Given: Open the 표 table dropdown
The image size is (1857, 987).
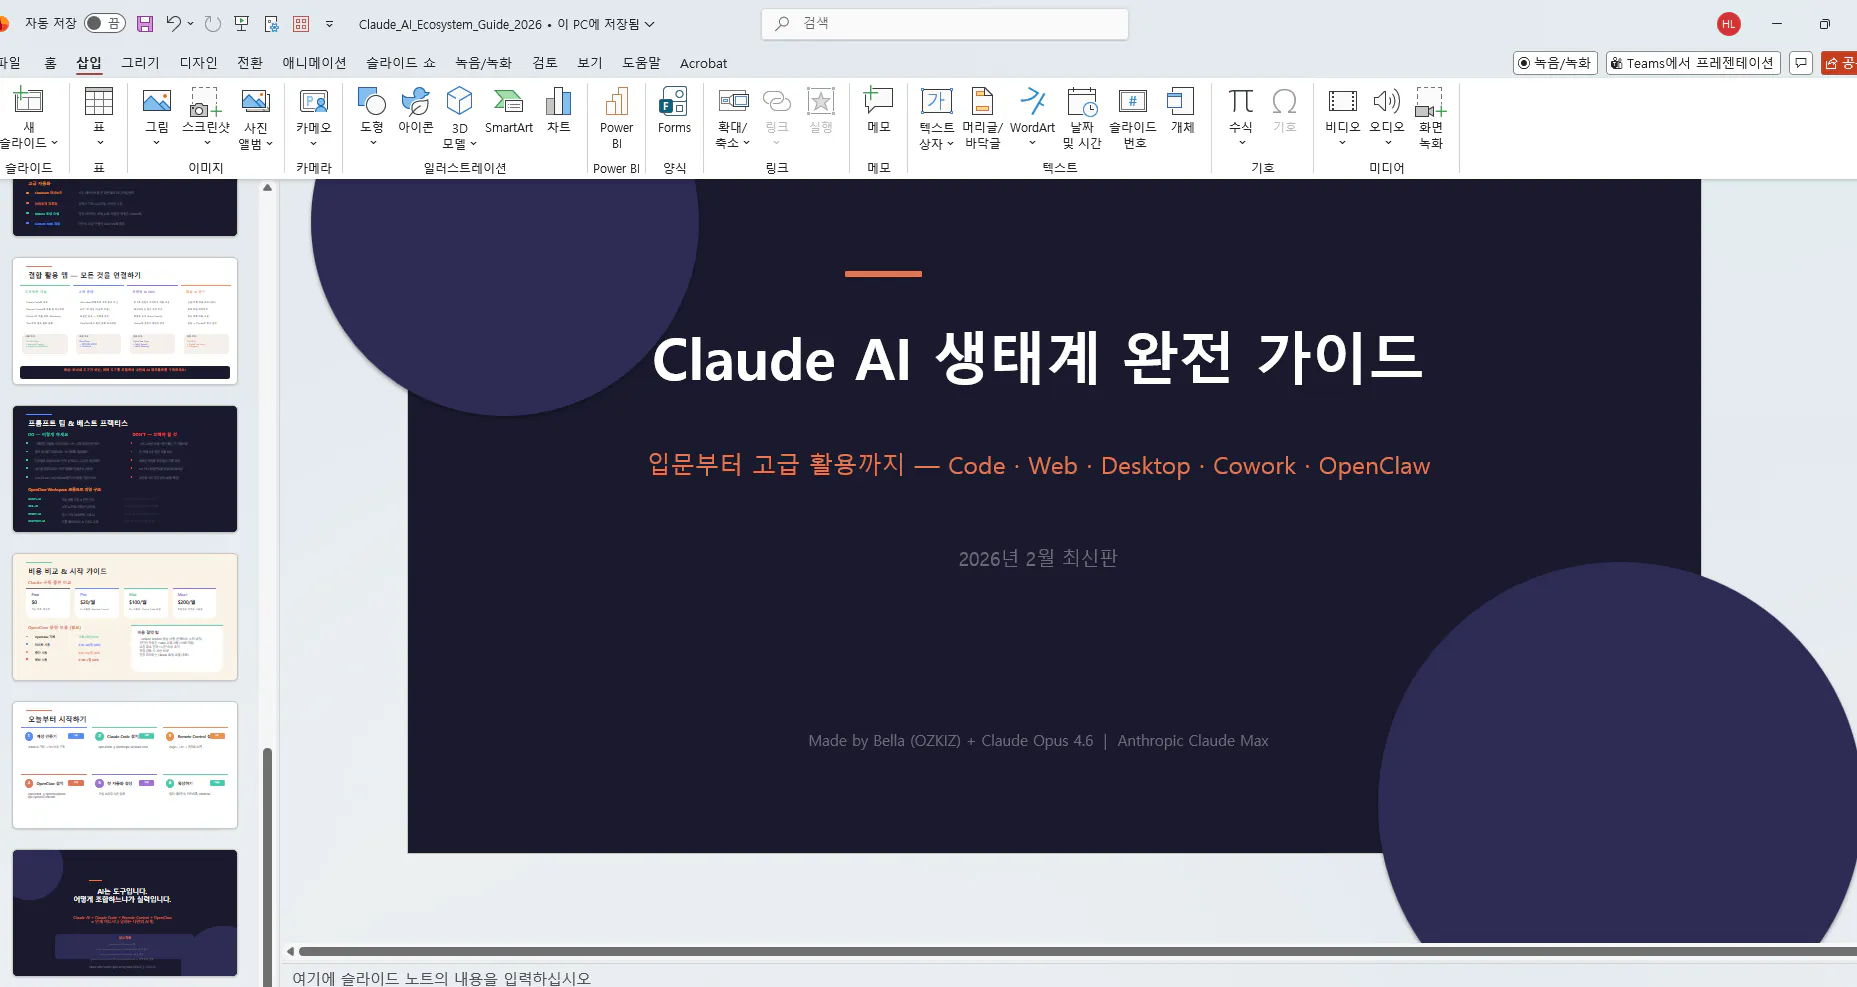Looking at the screenshot, I should (99, 142).
